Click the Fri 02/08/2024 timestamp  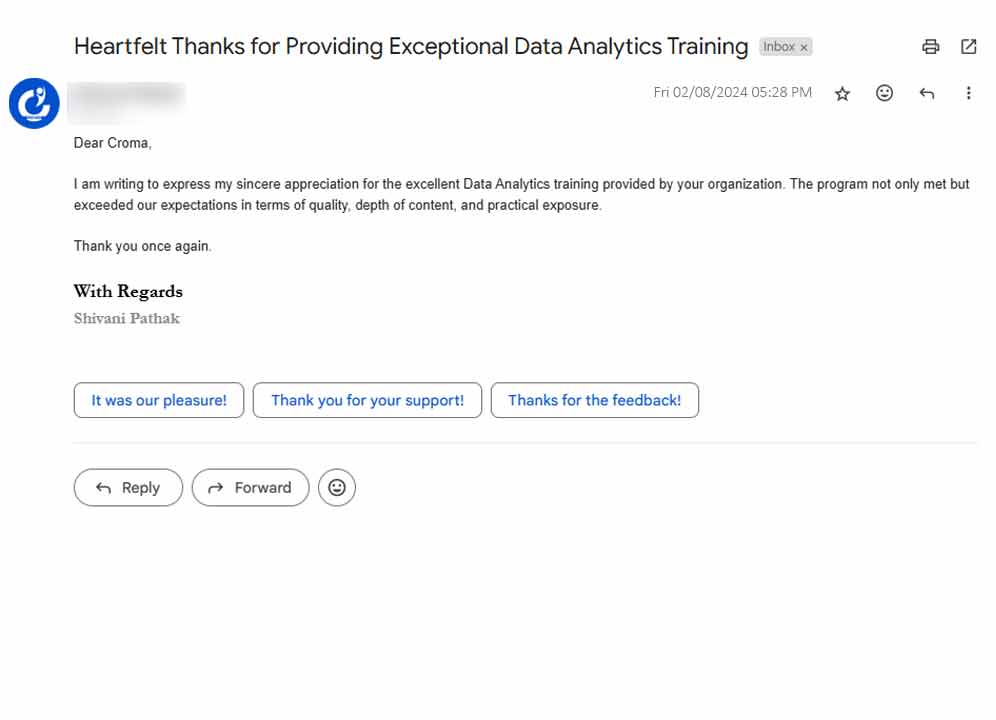click(732, 93)
